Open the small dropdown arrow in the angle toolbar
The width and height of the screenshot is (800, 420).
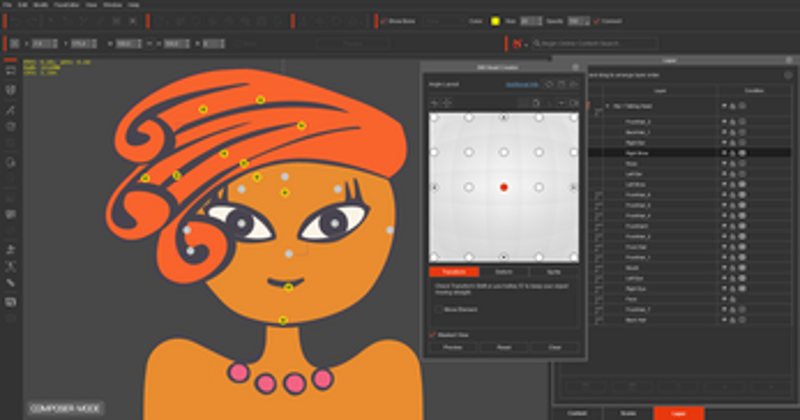(561, 103)
